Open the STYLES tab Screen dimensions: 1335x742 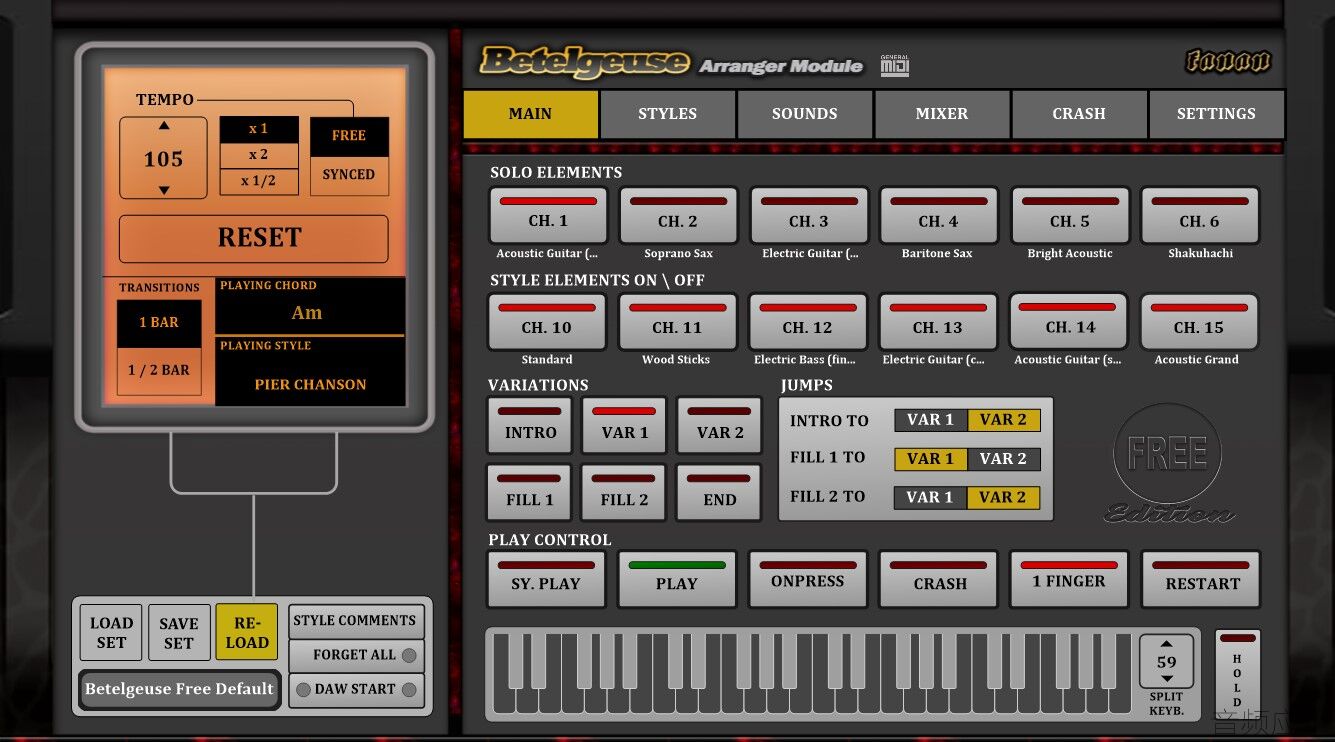tap(667, 114)
